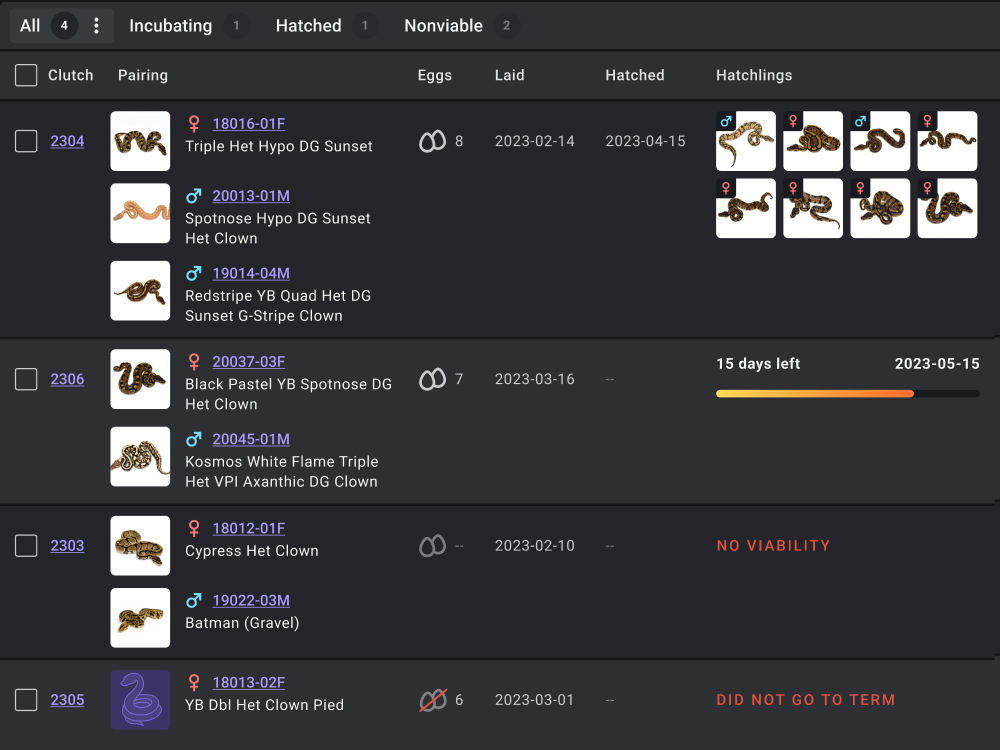
Task: Click the eggs icon for clutch 2304
Action: [432, 142]
